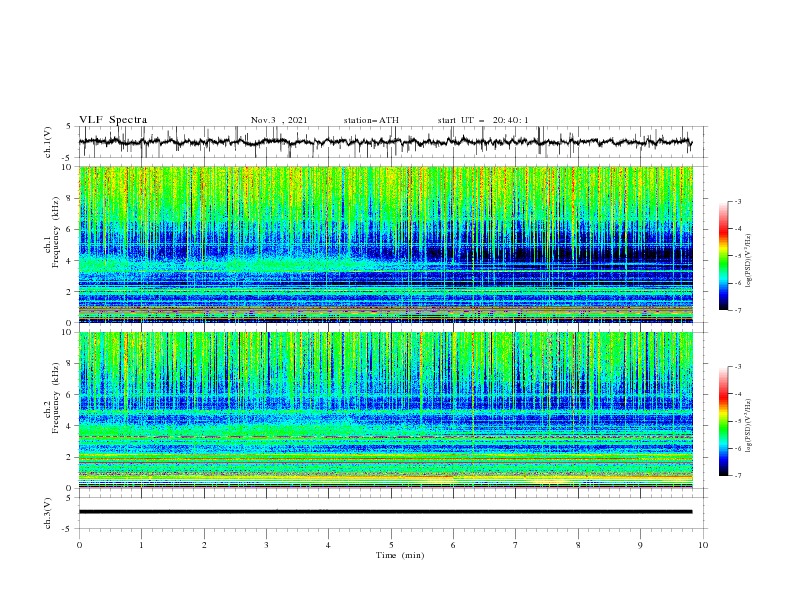This screenshot has height=612, width=792.
Task: Click the "-3" tick of the ch.1 colorbar
Action: coord(737,201)
